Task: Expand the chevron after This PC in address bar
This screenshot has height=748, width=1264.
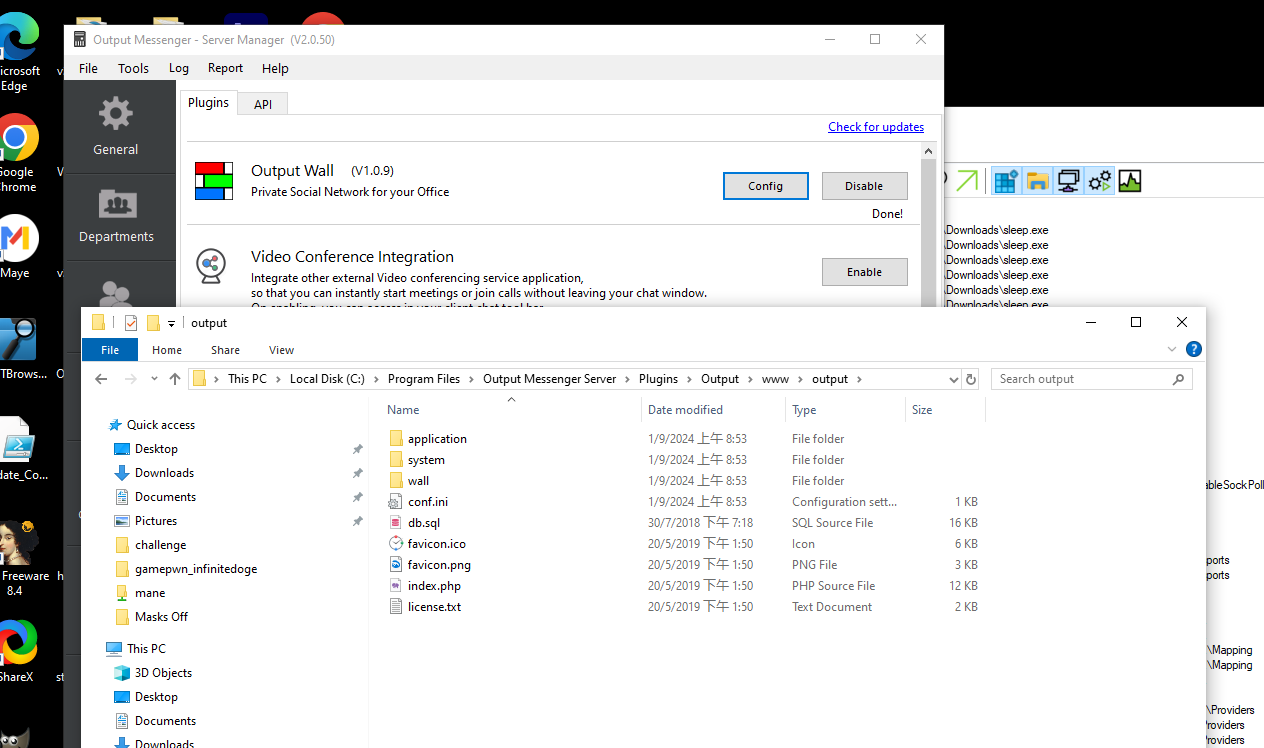Action: click(278, 379)
